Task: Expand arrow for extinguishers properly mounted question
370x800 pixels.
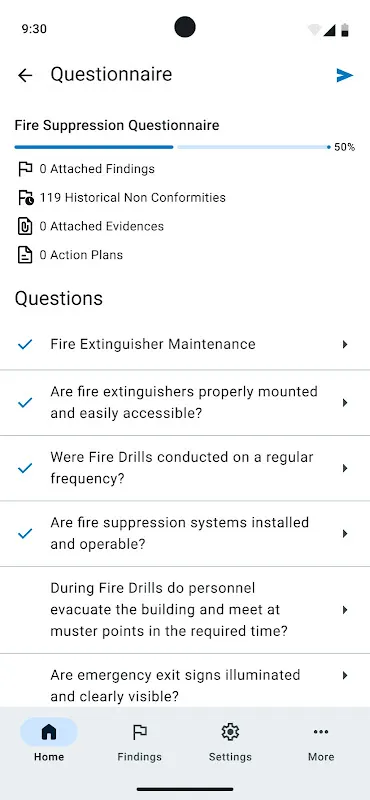Action: click(345, 403)
